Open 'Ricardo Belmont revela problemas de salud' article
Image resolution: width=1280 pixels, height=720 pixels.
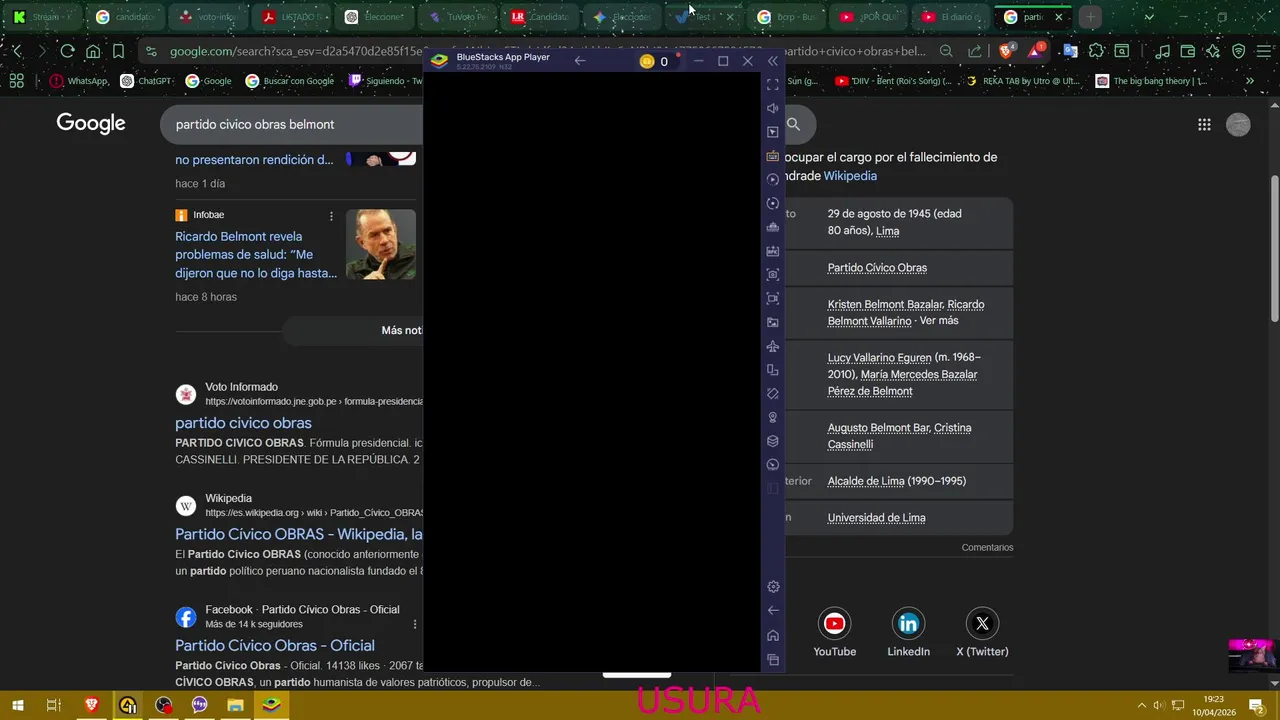256,254
